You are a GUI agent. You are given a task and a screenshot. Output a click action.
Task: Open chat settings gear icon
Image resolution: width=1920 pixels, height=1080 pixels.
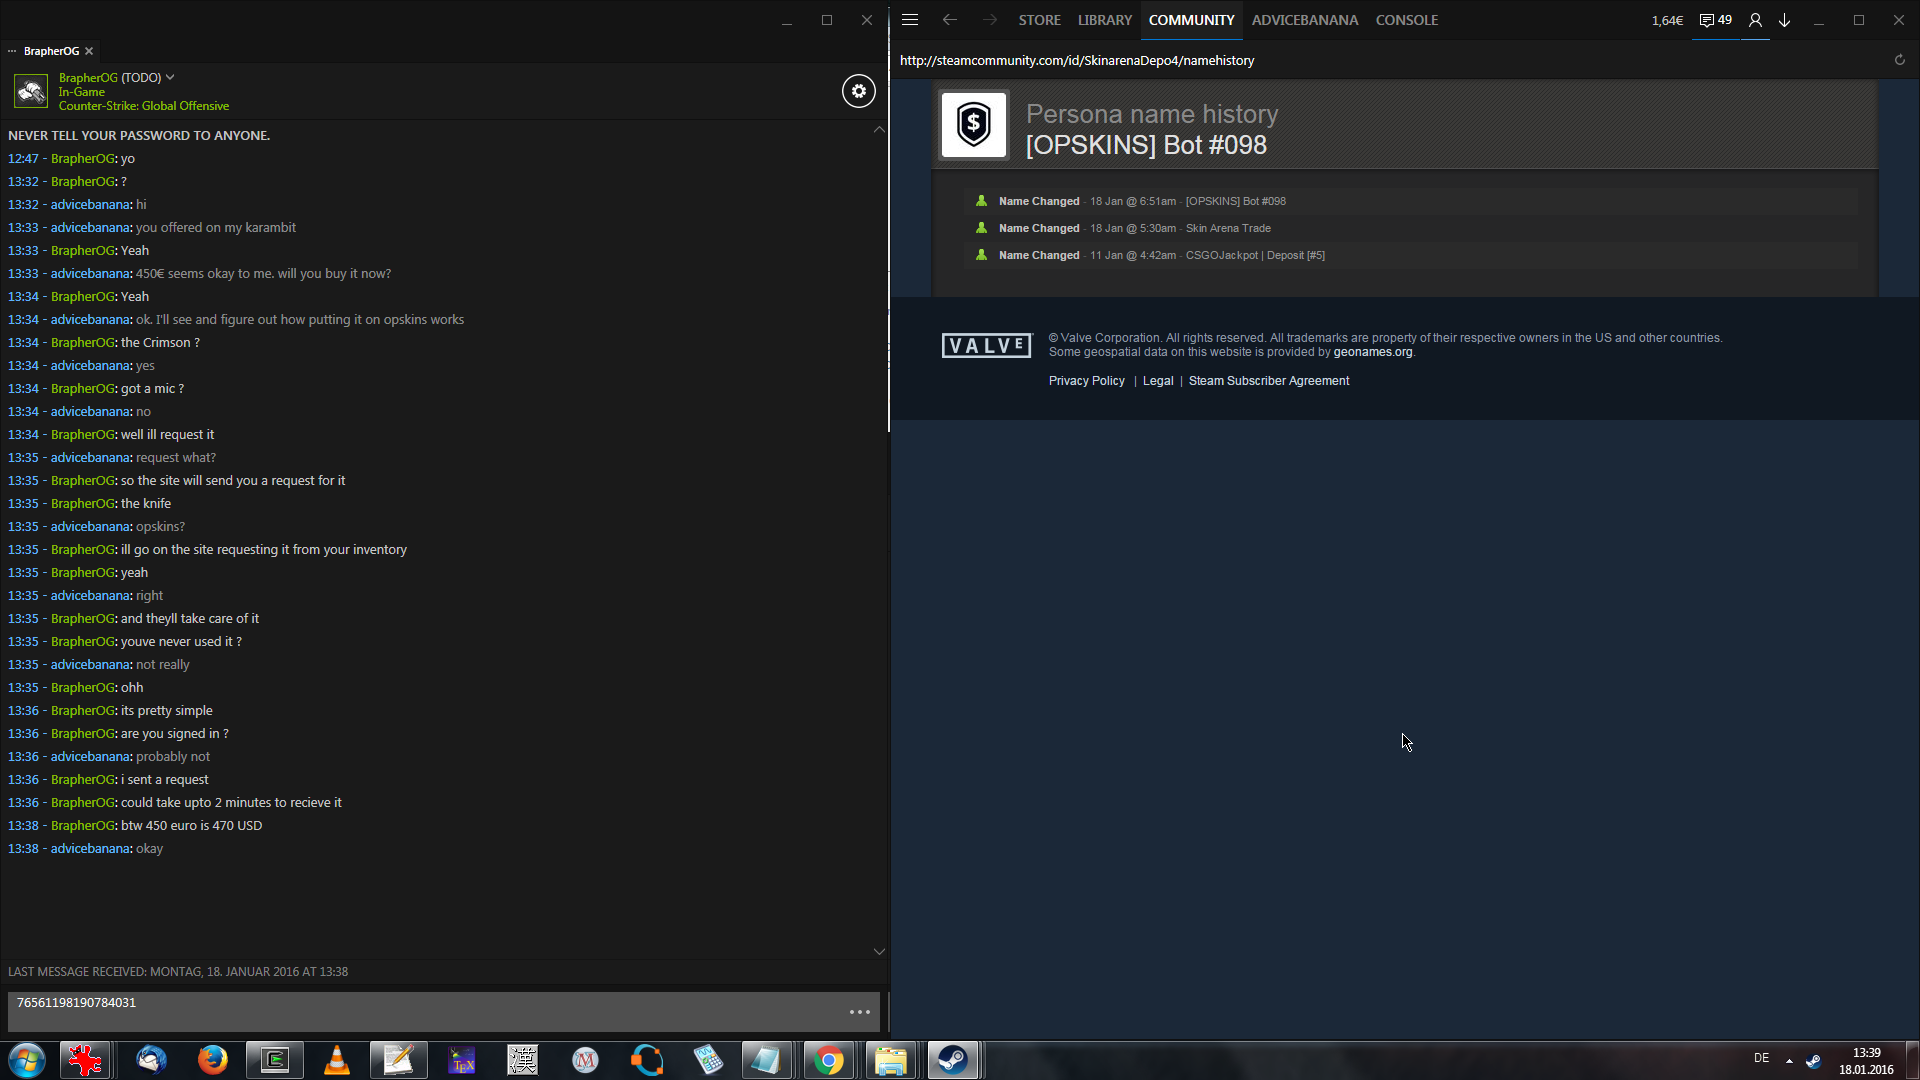[x=858, y=91]
